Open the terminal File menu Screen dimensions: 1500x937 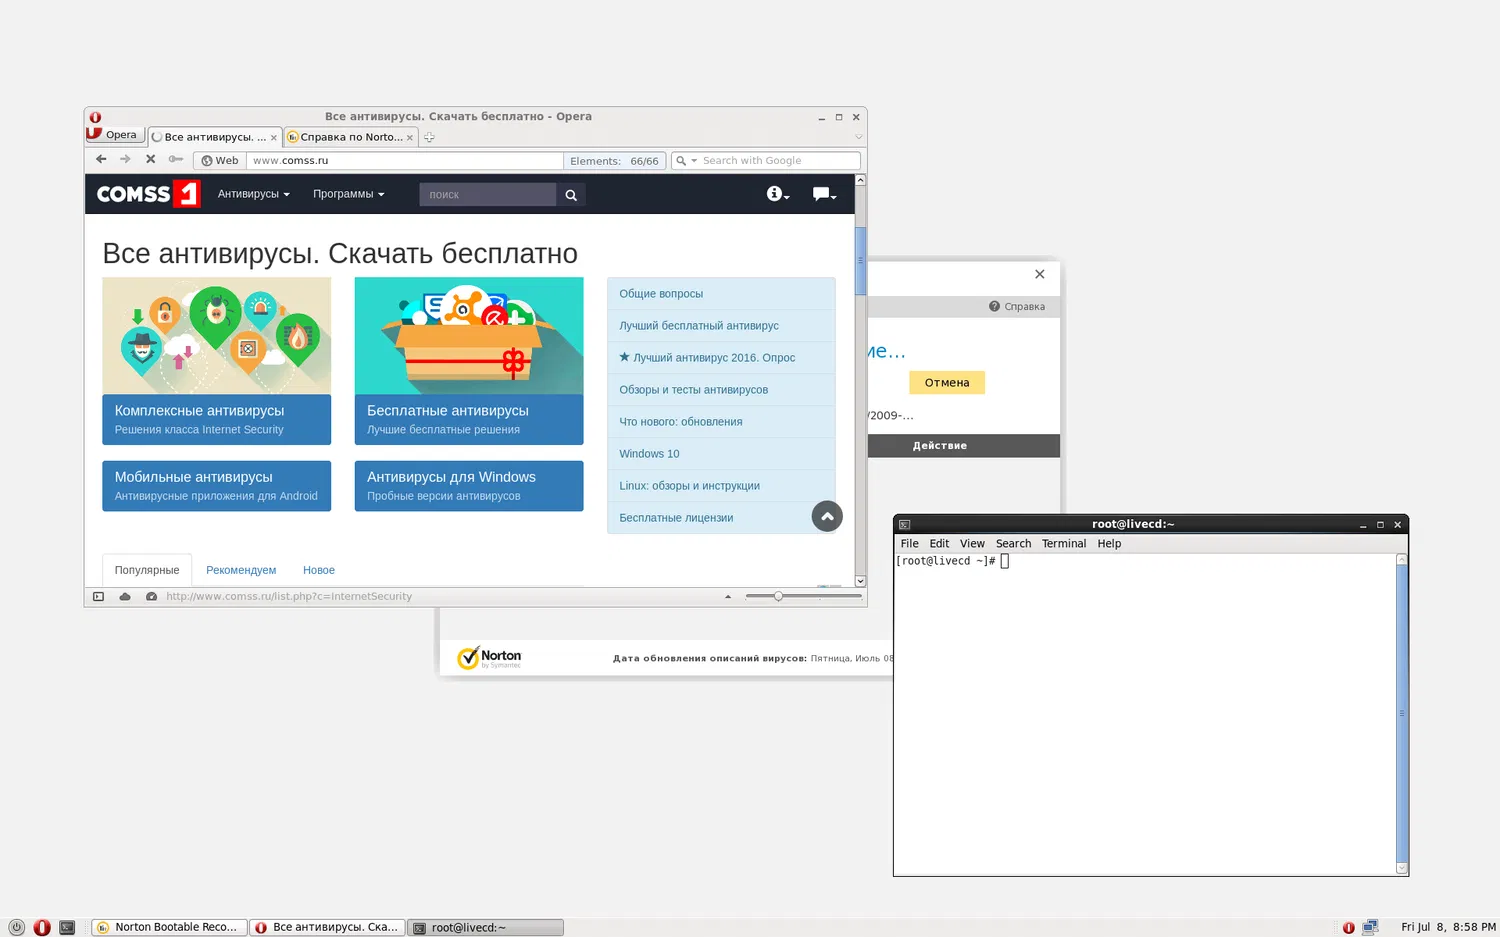pos(910,544)
